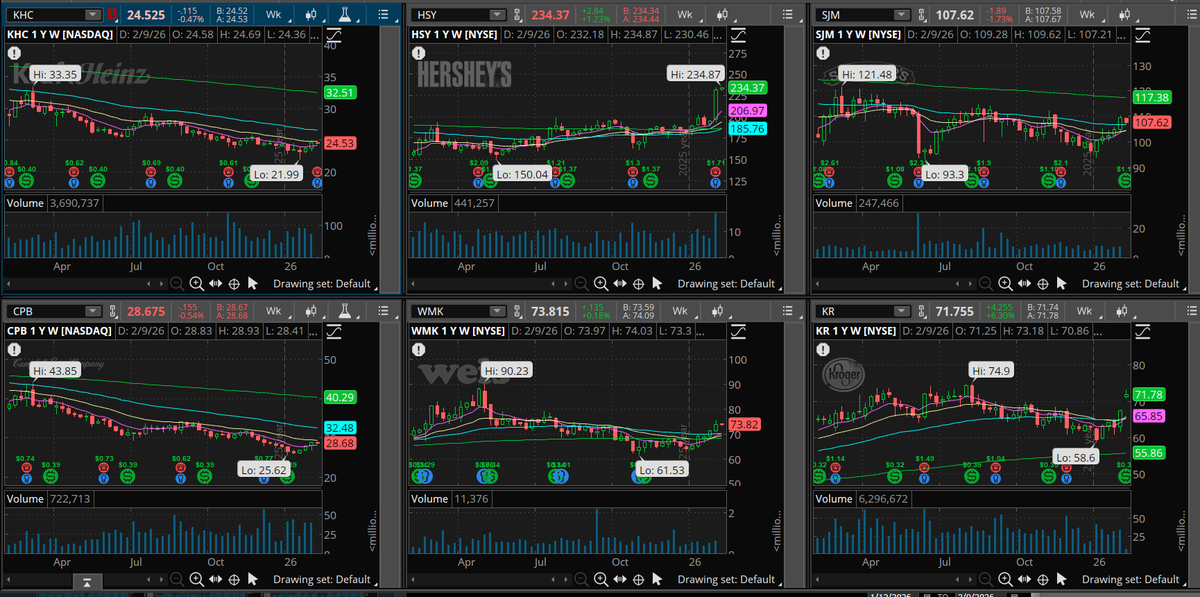Open the CPB symbol selector dropdown
Screen dimensions: 1200x597
point(92,311)
